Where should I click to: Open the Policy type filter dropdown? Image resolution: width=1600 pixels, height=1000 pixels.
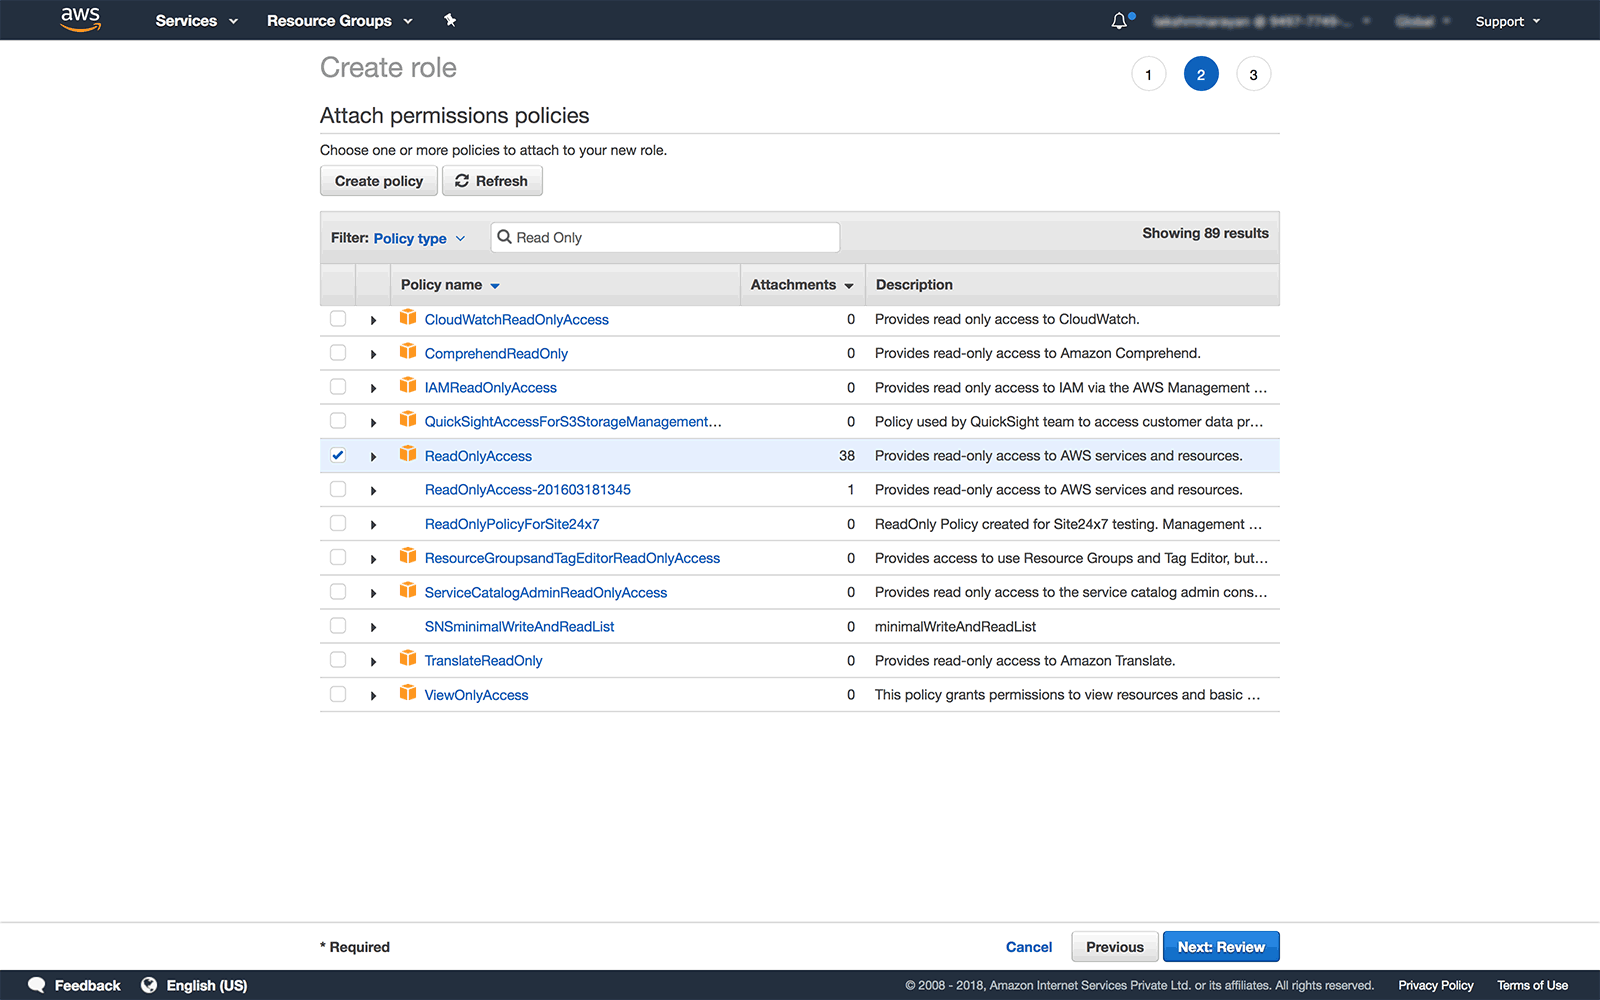419,238
